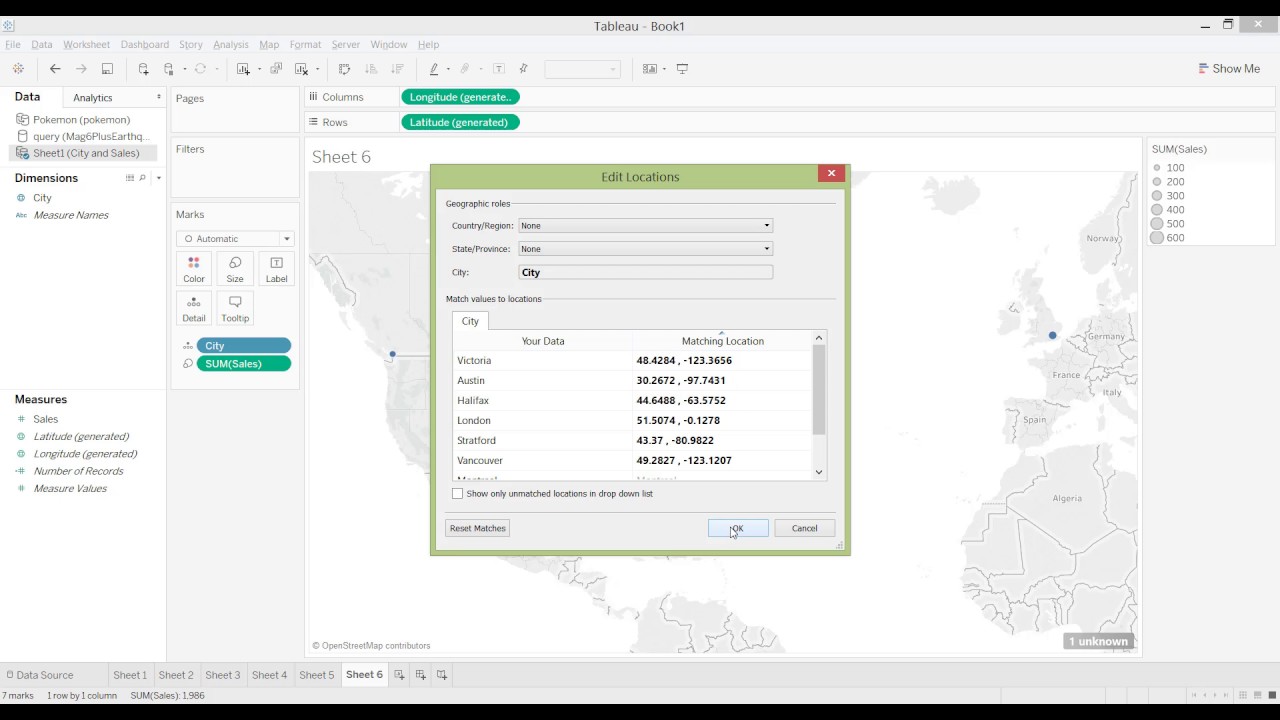
Task: Select the City tab in Edit Locations
Action: [470, 321]
